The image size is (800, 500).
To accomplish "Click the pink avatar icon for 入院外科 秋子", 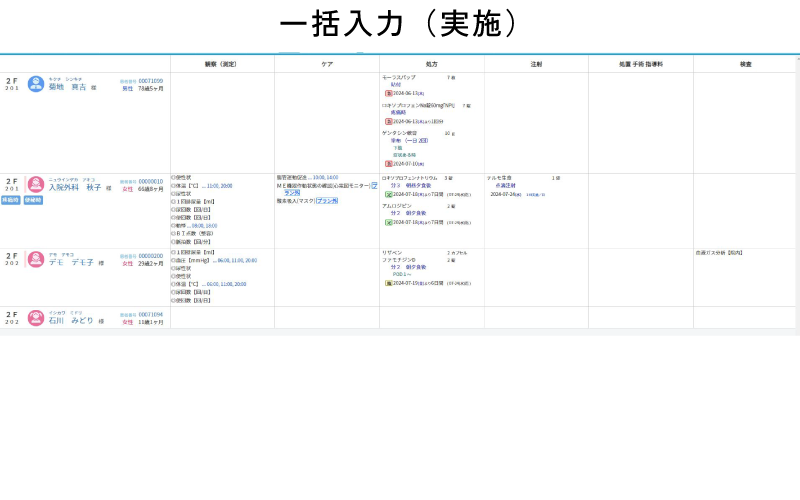I will tap(36, 185).
